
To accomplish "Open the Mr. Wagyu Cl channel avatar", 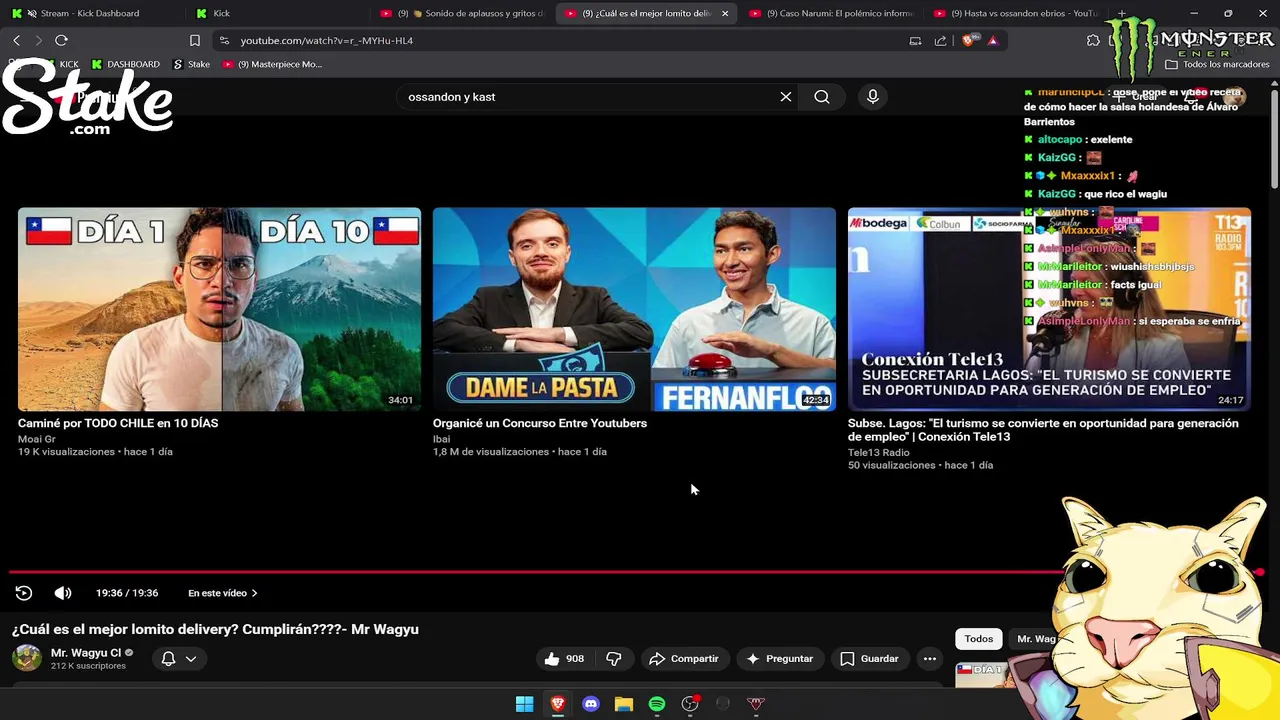I will [x=27, y=658].
